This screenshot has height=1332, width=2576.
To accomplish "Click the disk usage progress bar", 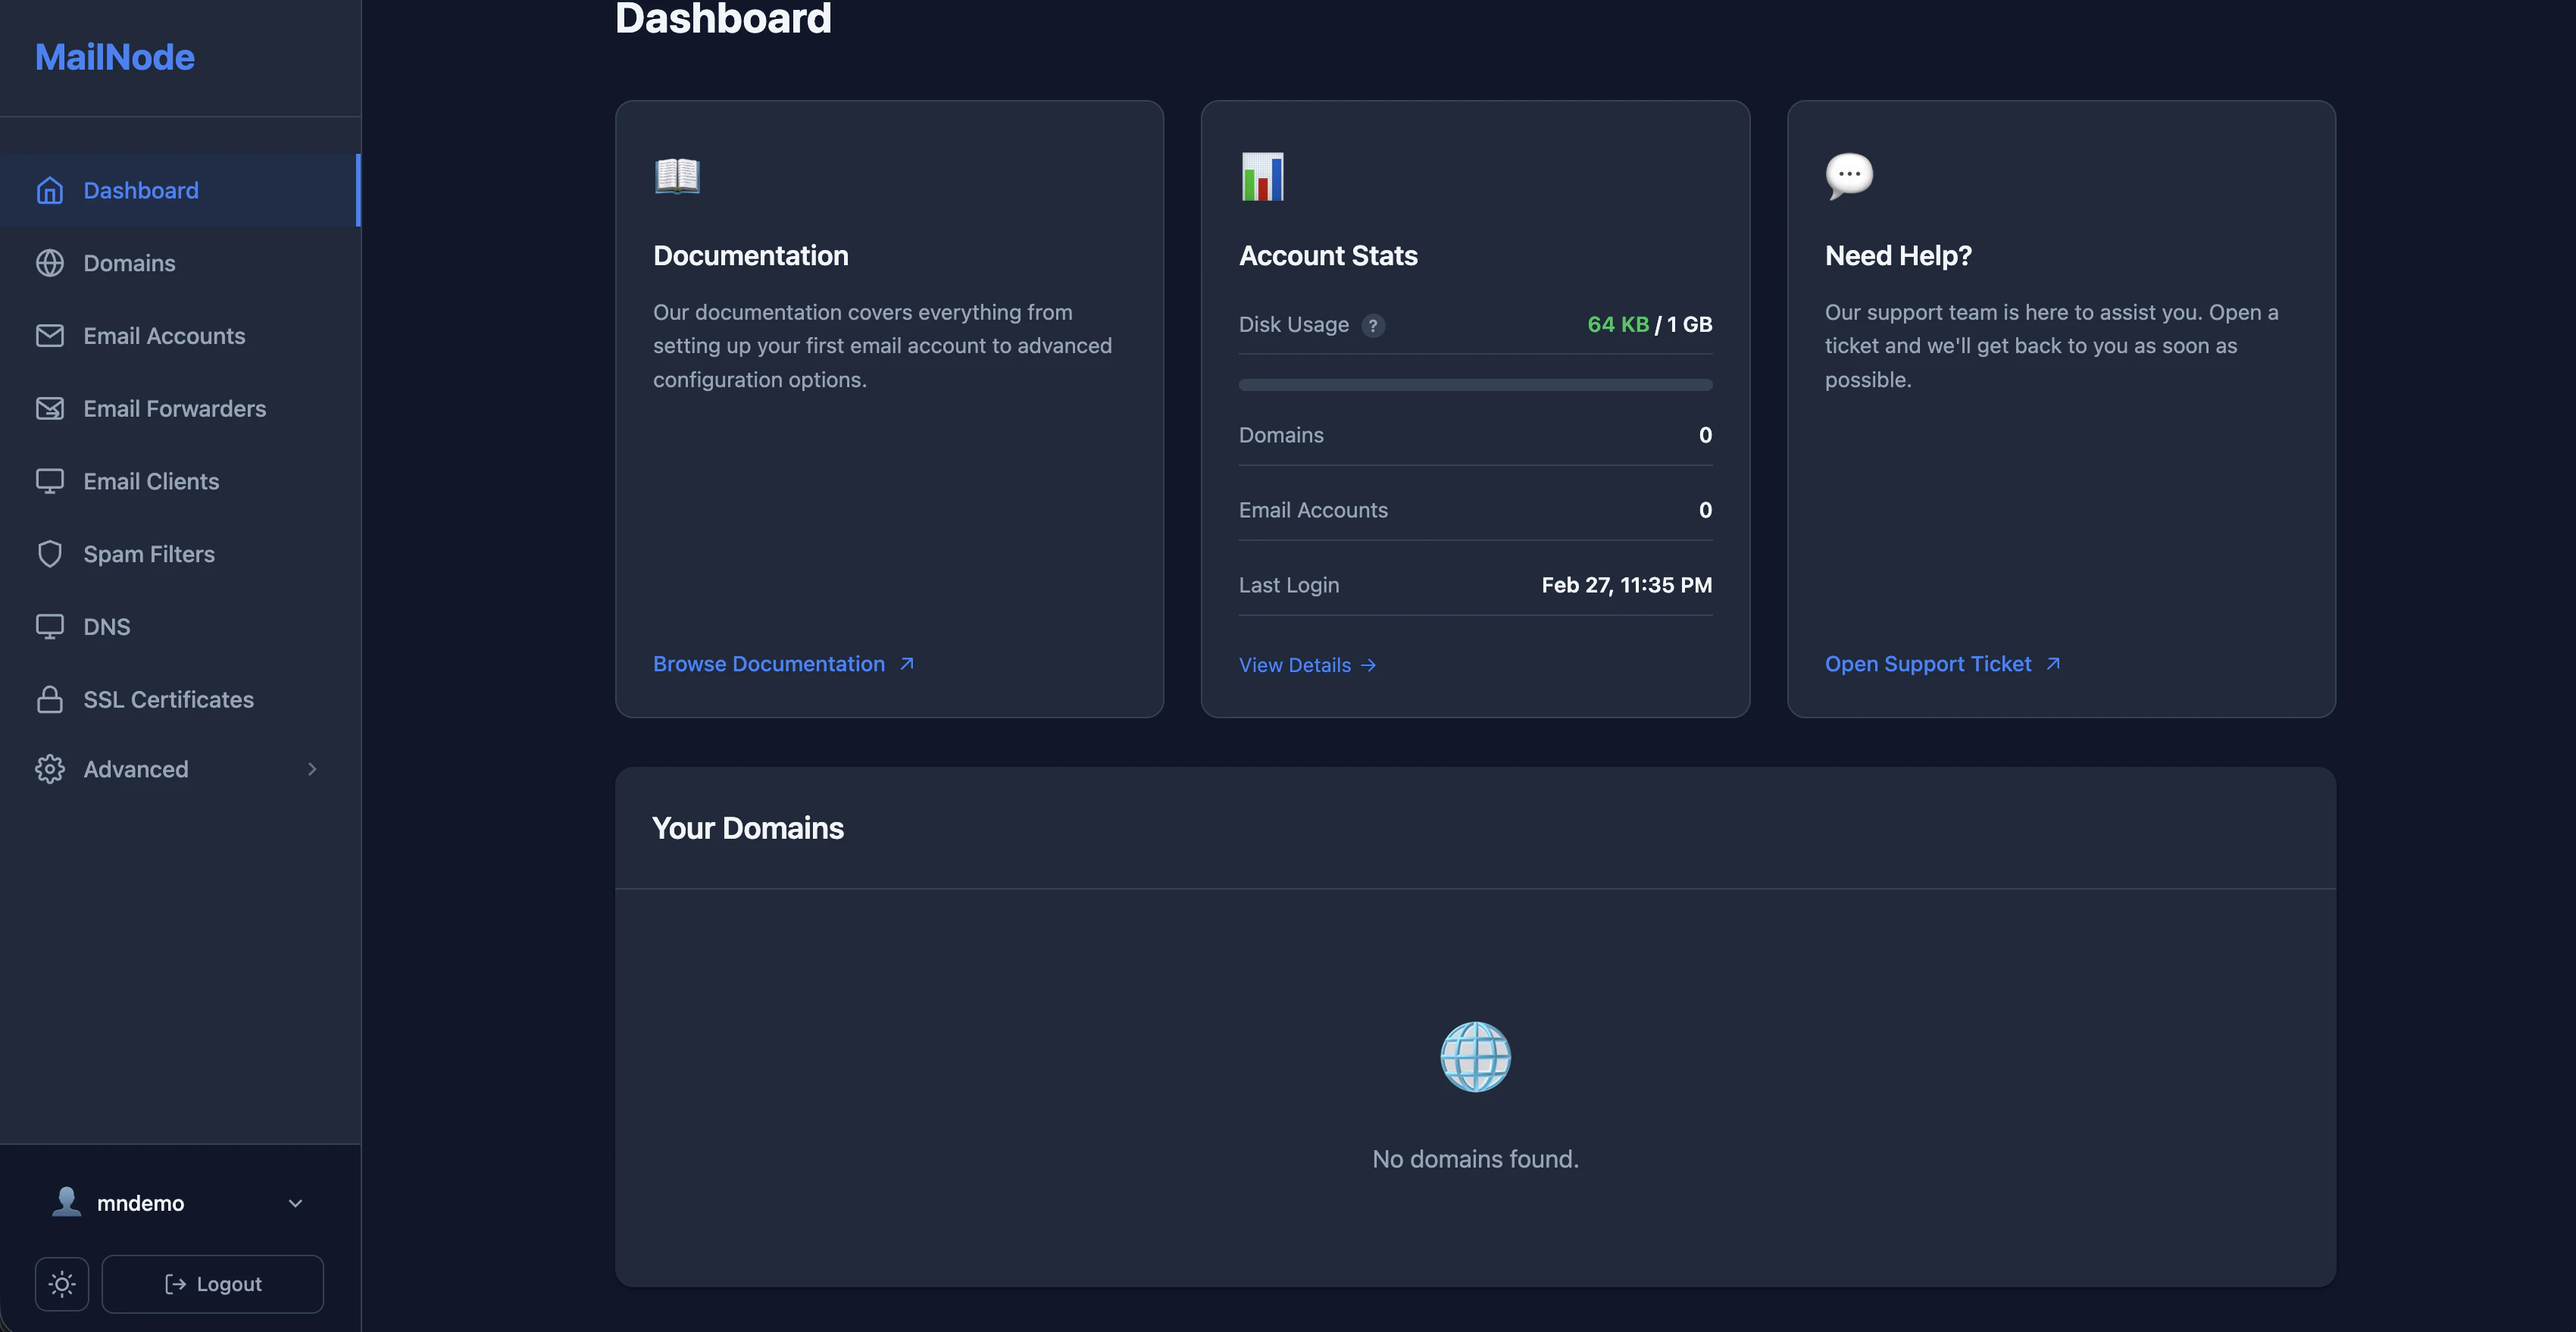I will (x=1474, y=384).
